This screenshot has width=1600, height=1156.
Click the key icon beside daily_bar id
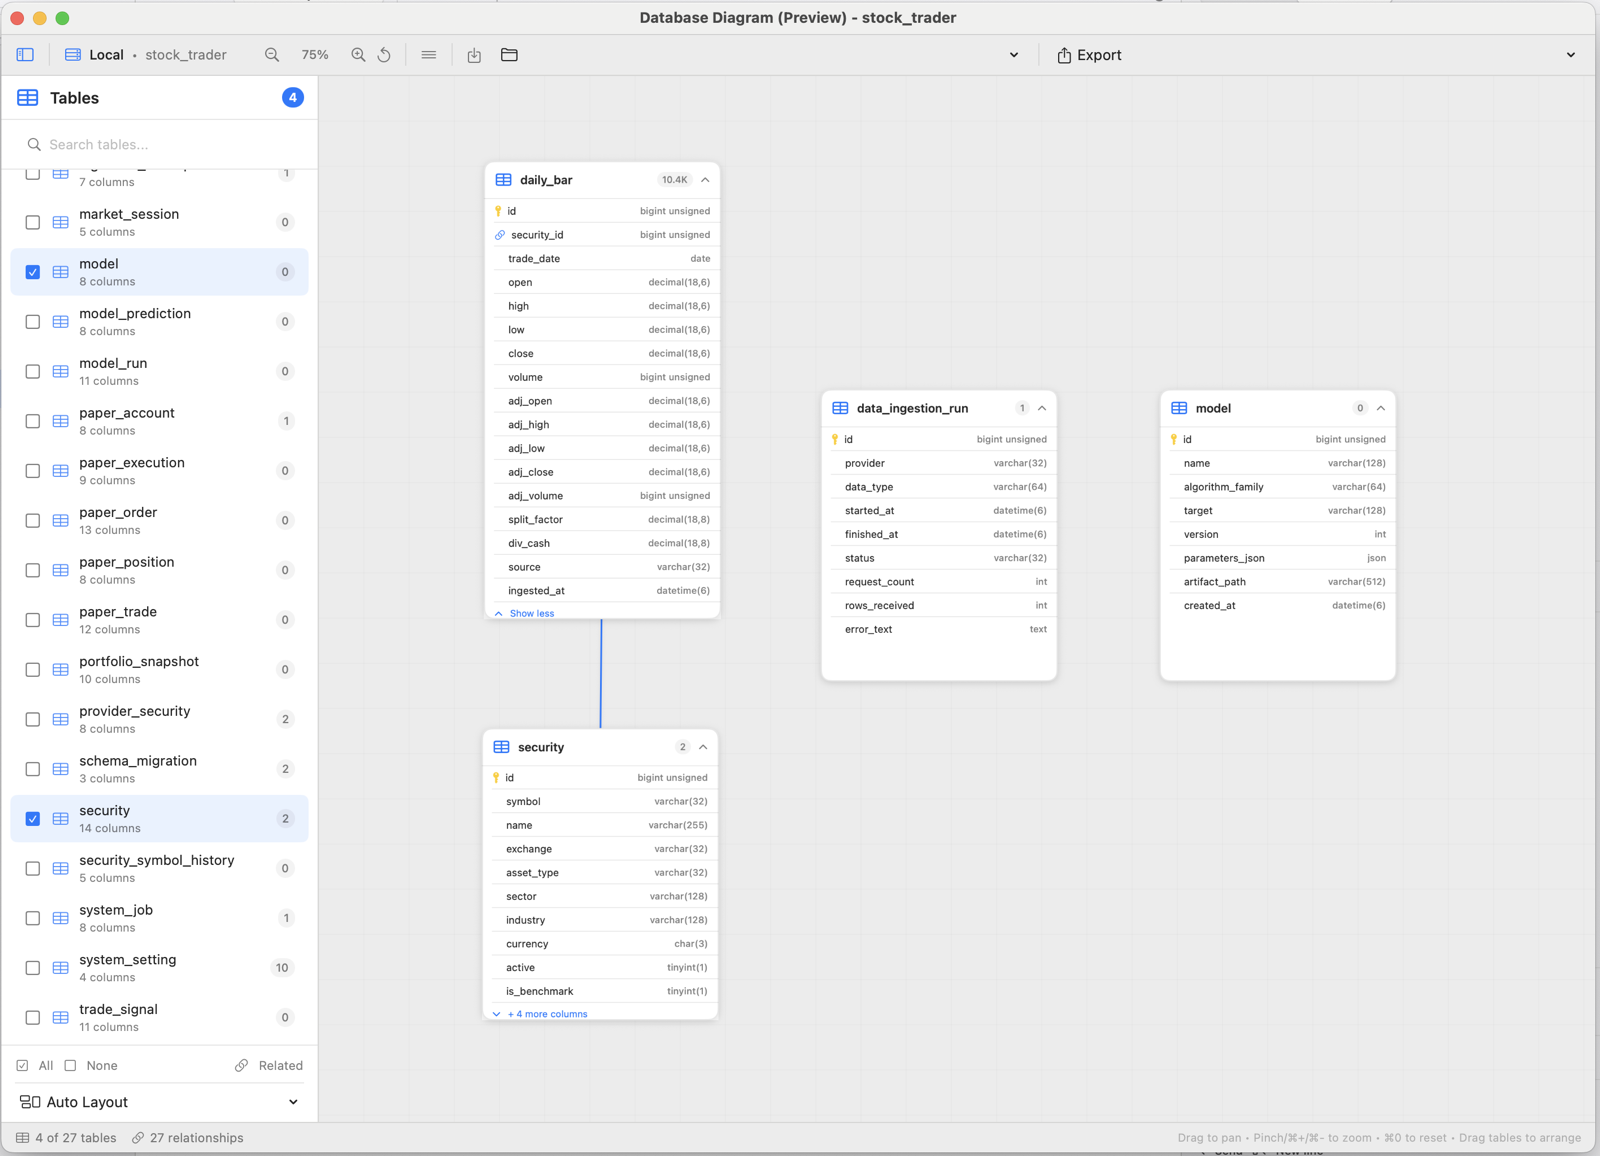click(498, 211)
